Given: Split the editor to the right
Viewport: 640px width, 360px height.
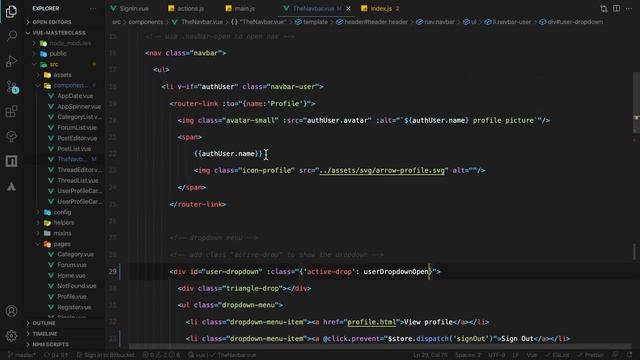Looking at the screenshot, I should [616, 9].
